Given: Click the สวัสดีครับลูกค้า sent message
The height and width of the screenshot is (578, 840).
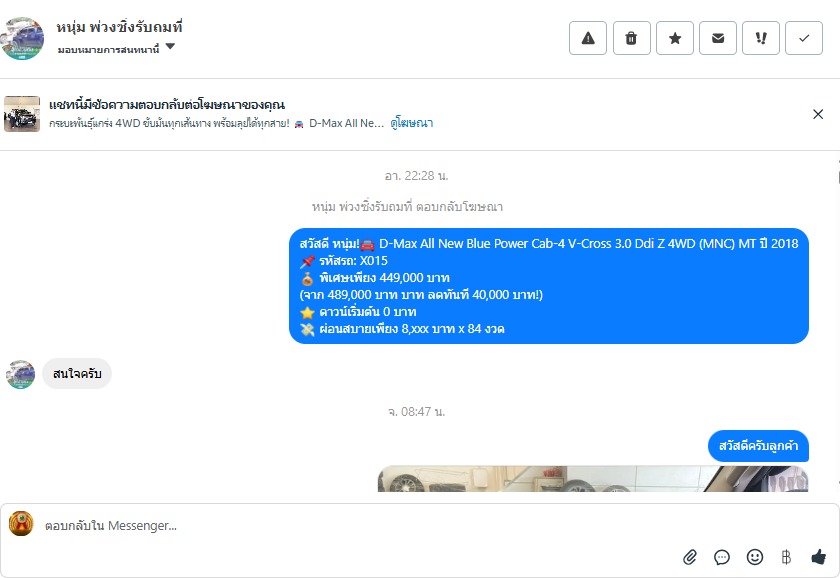Looking at the screenshot, I should 758,446.
